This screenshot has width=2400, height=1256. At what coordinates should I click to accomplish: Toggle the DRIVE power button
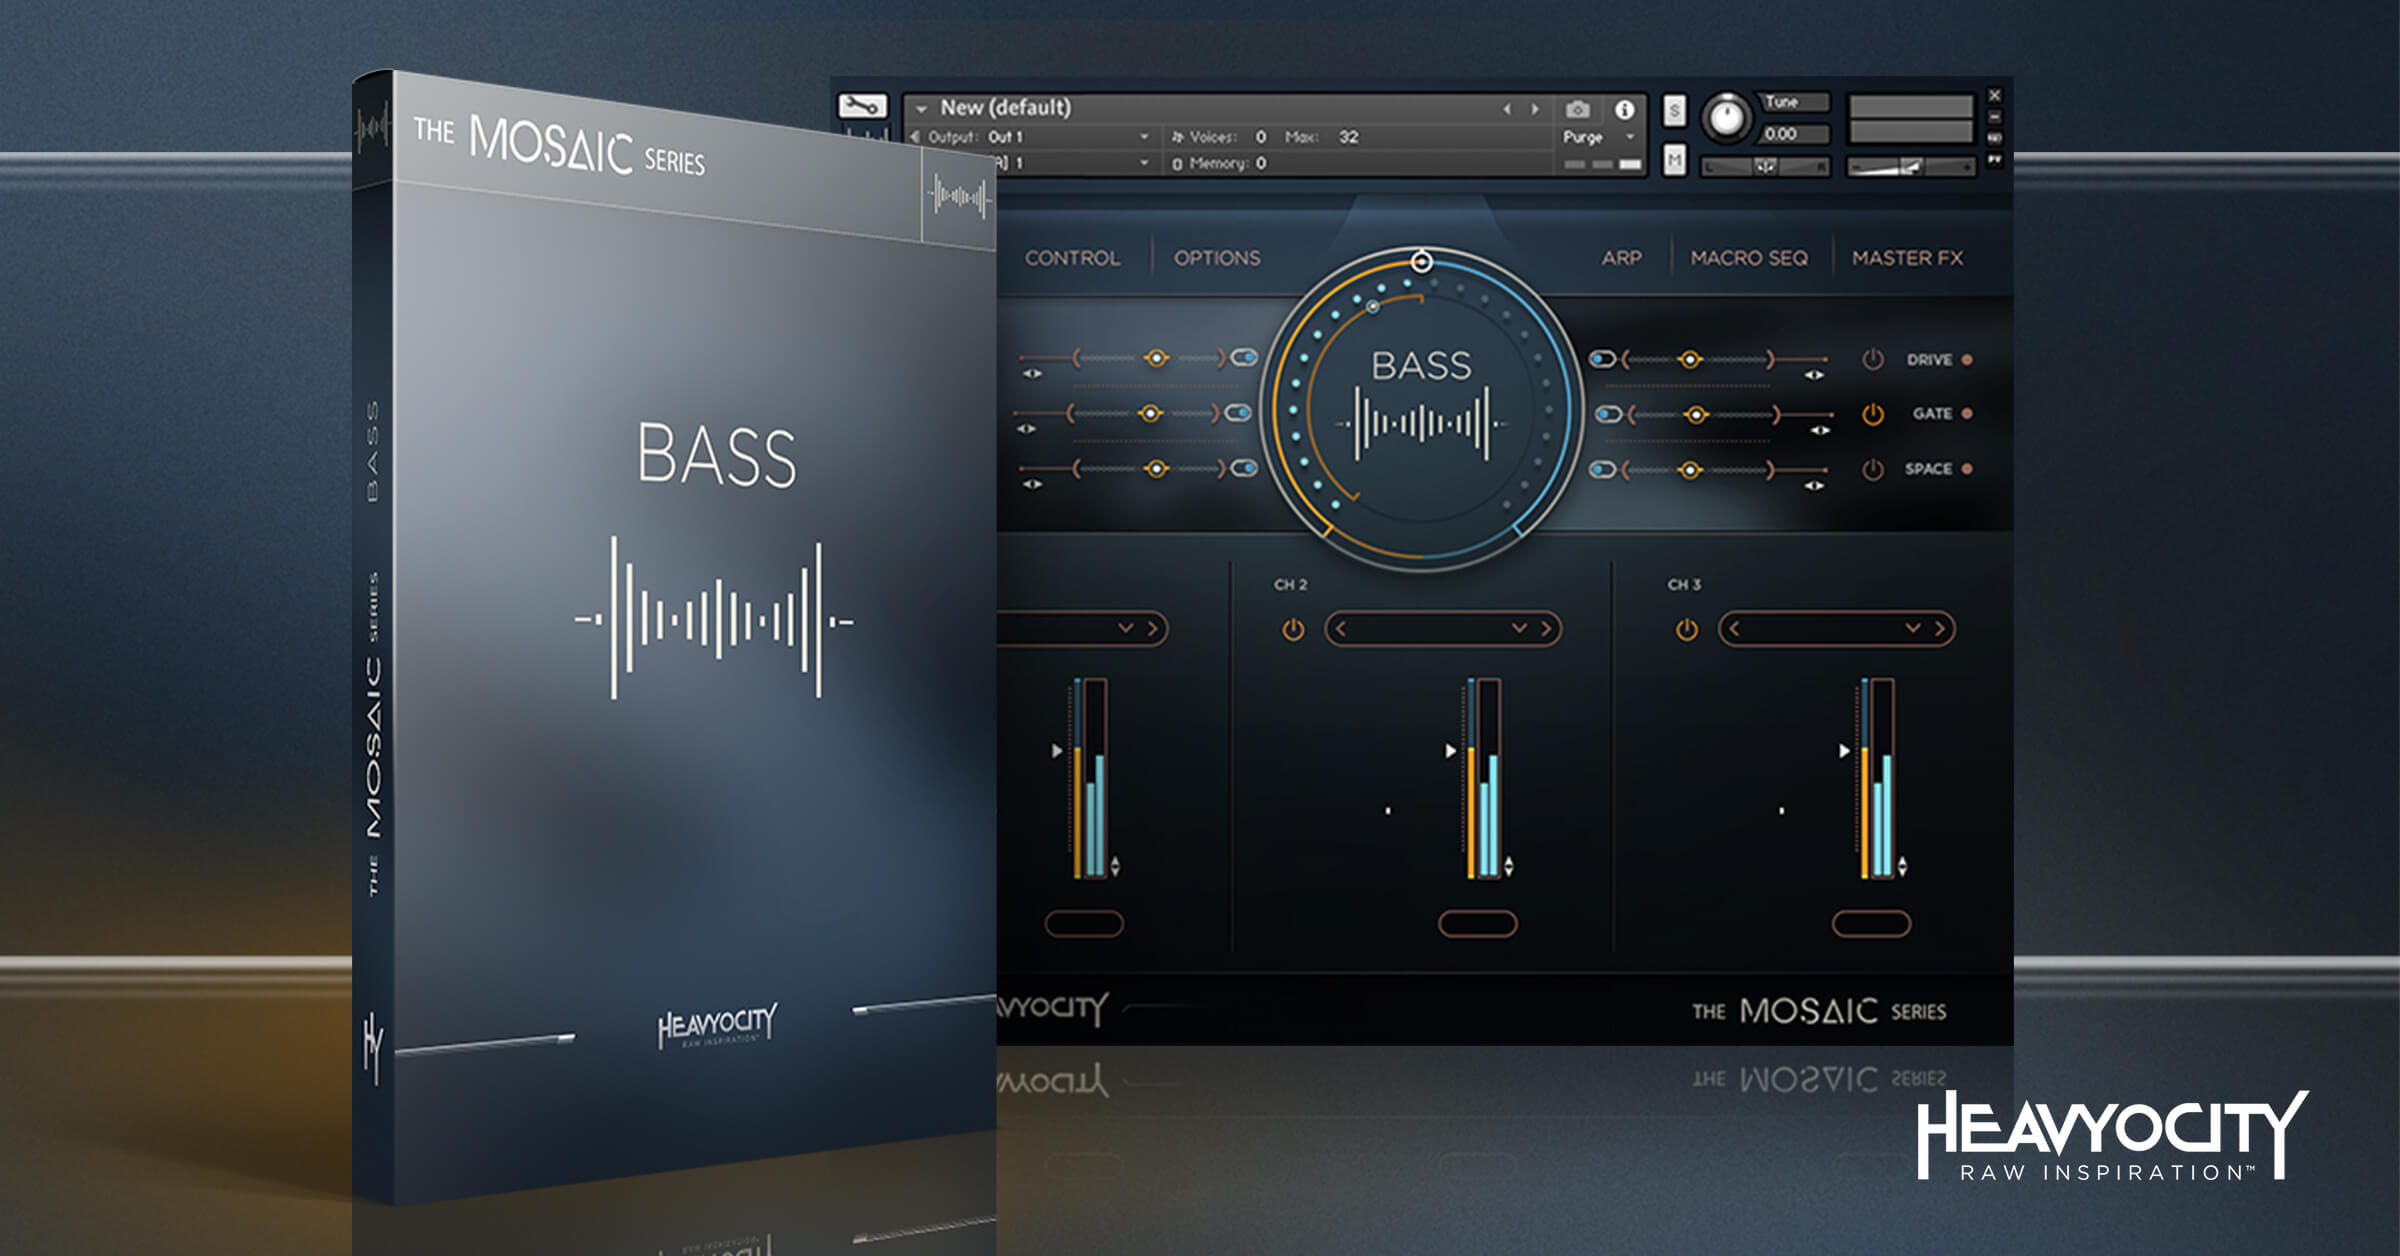1873,359
